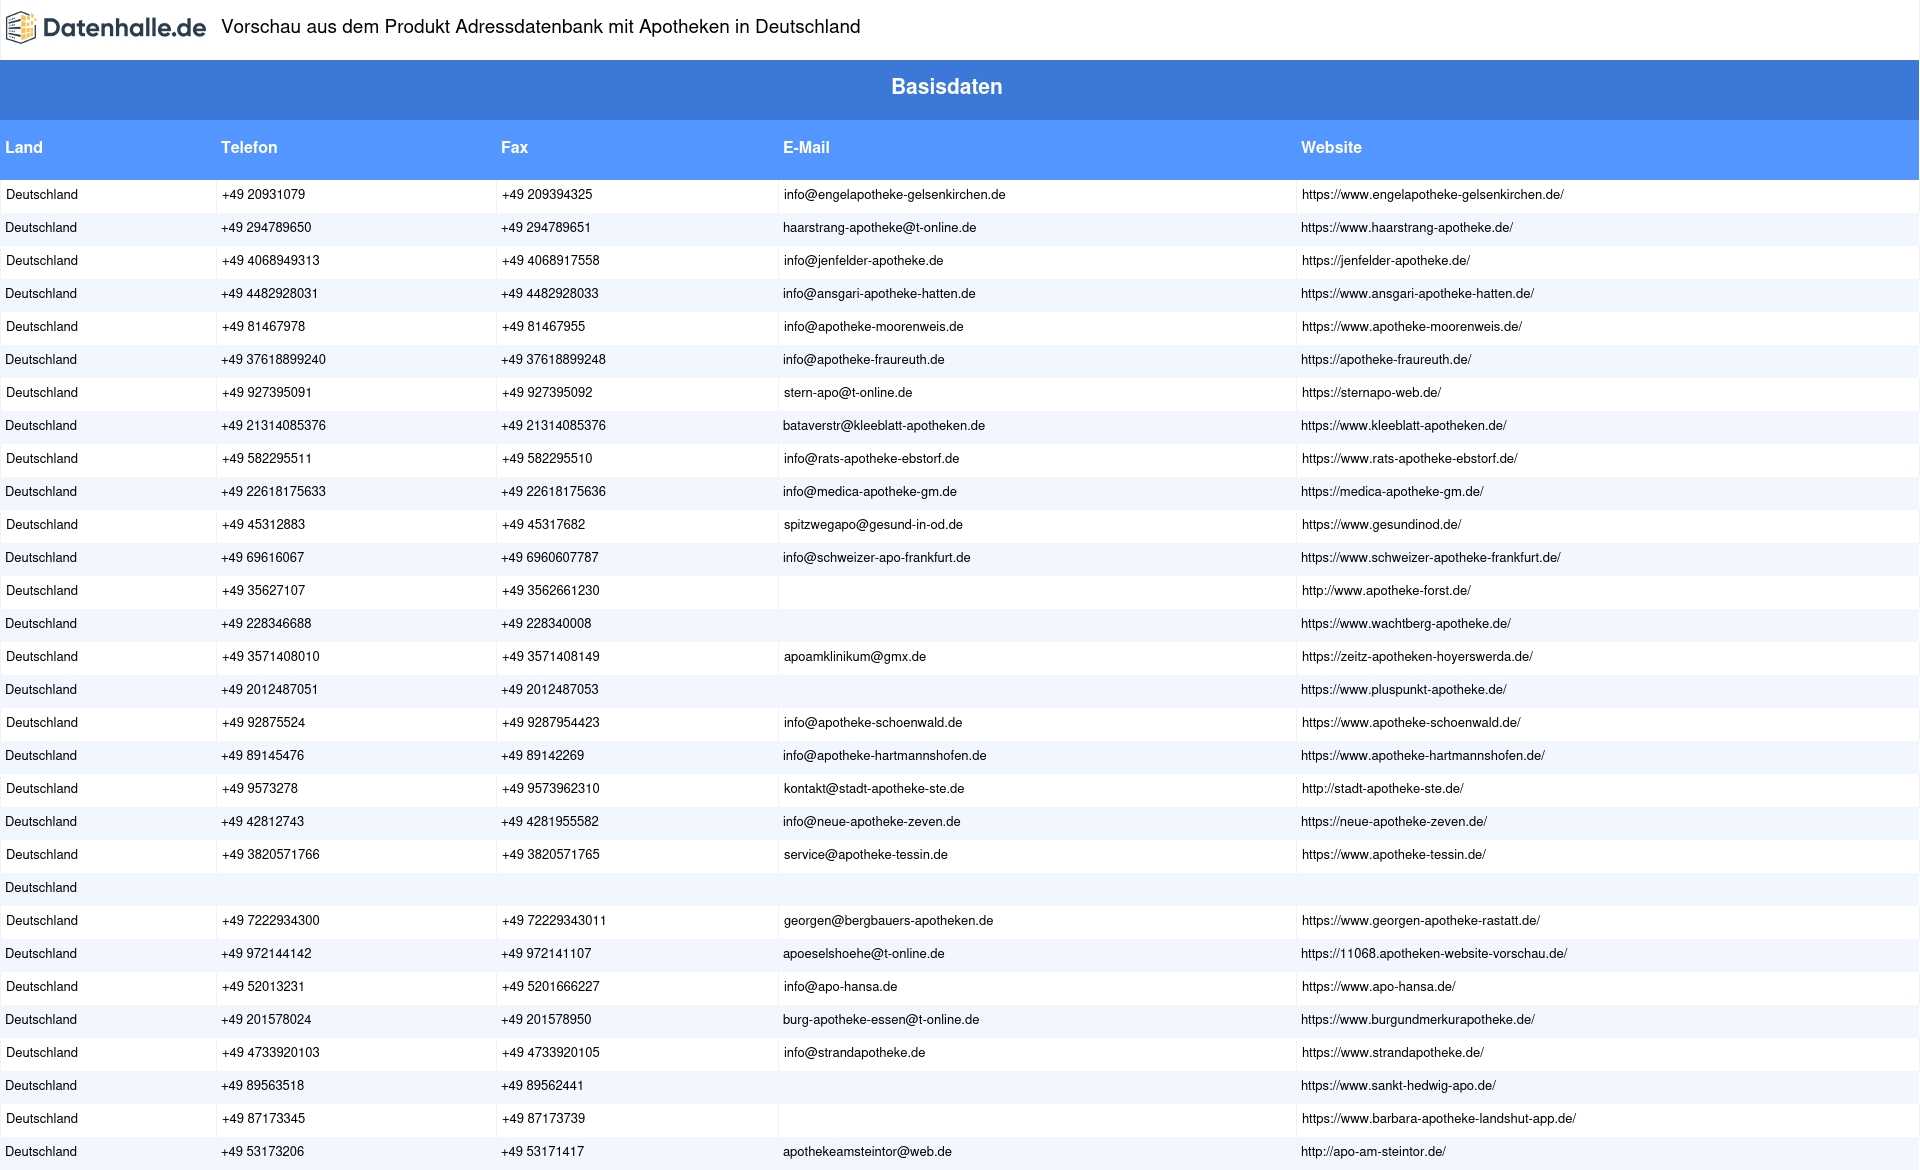Viewport: 1920px width, 1170px height.
Task: Open https://www.pluspunkt-apotheke.de/ link
Action: click(1404, 690)
